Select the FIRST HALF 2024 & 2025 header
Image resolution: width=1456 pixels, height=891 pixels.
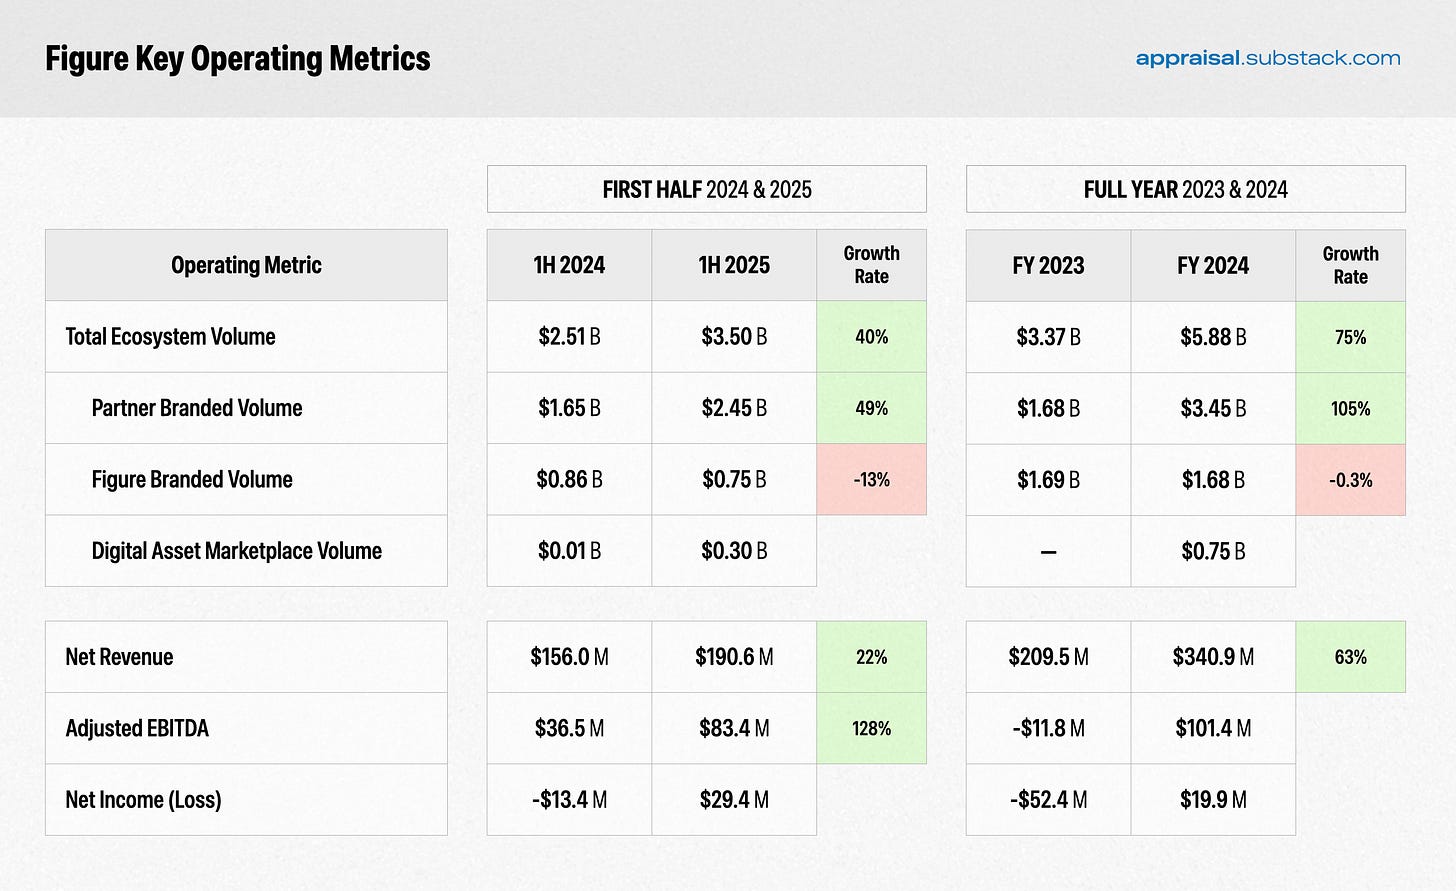click(x=707, y=189)
